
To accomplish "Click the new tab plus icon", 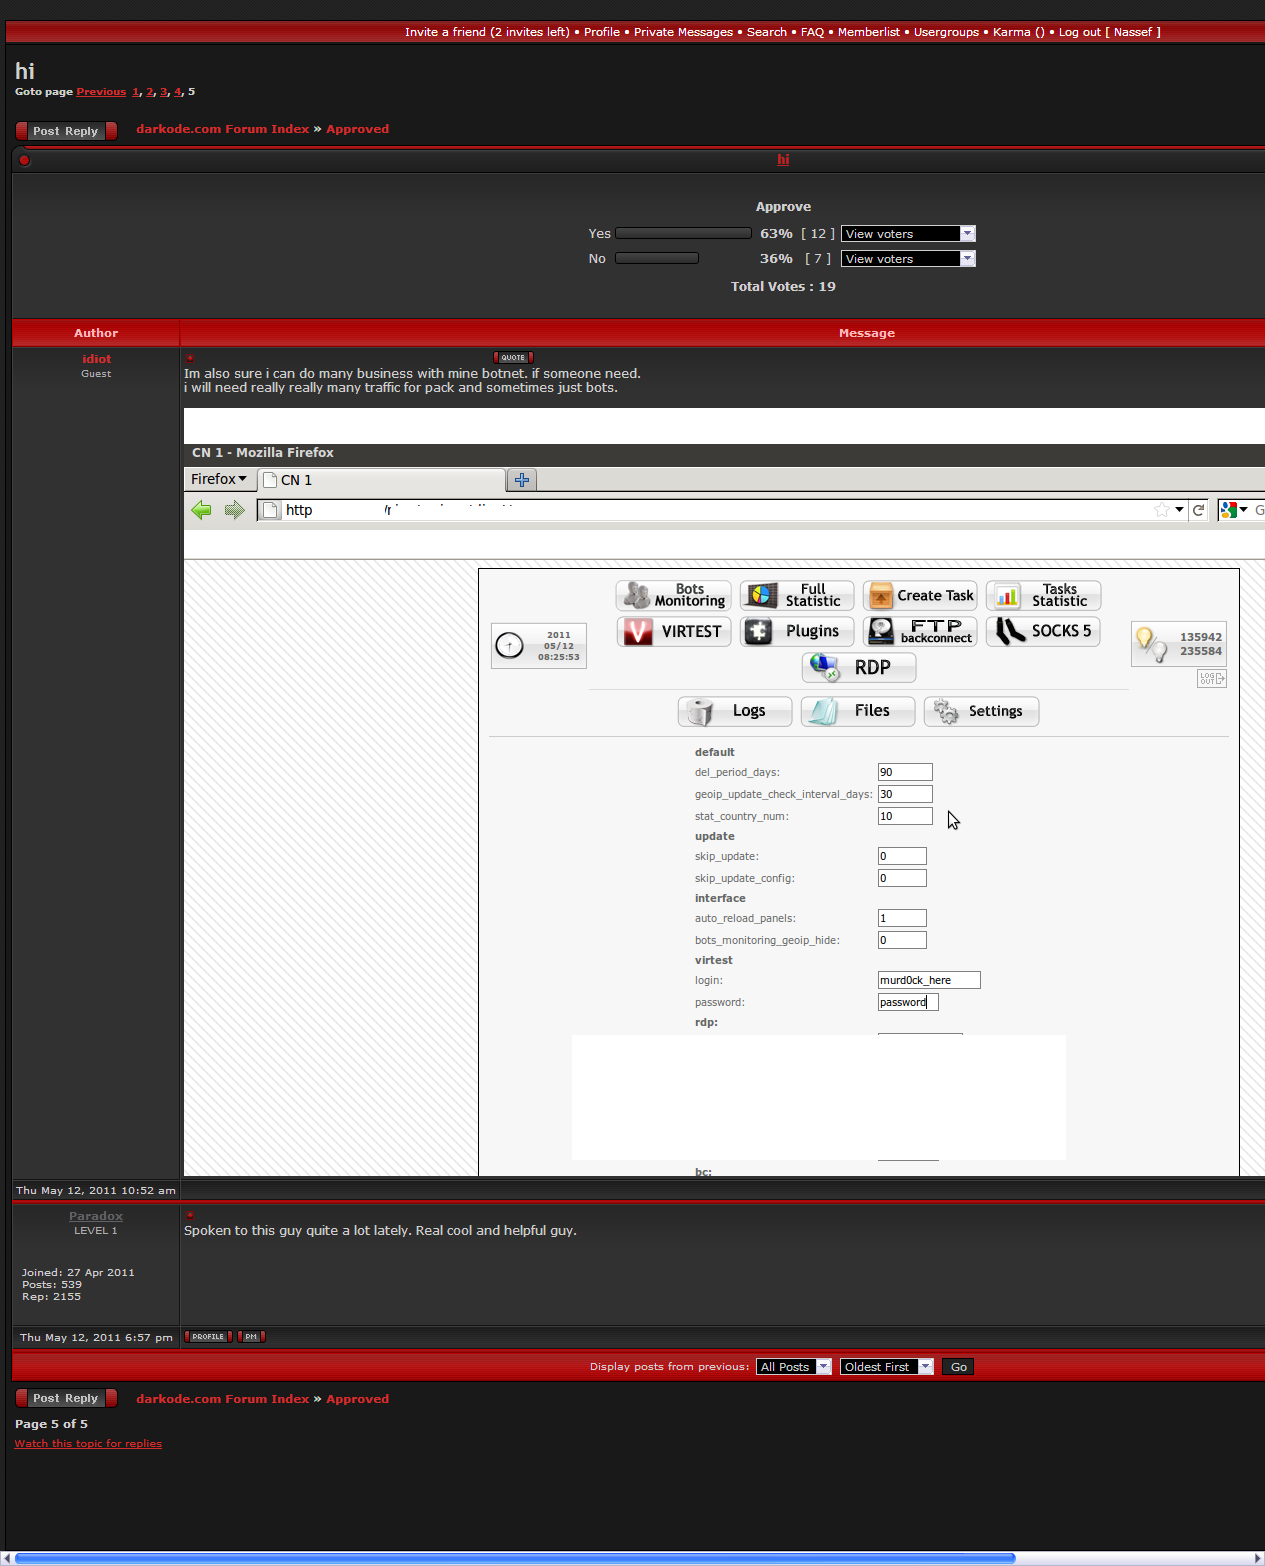I will [522, 480].
